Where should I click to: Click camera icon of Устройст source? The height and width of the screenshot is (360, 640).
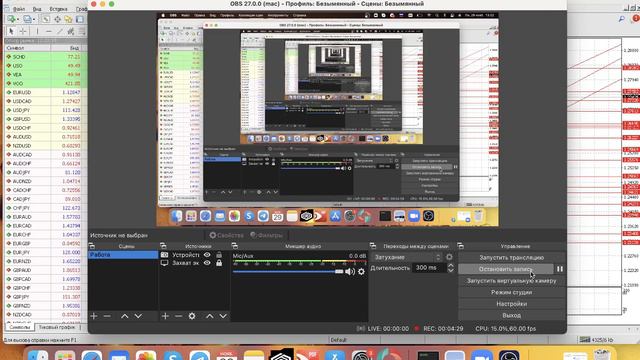coord(164,255)
